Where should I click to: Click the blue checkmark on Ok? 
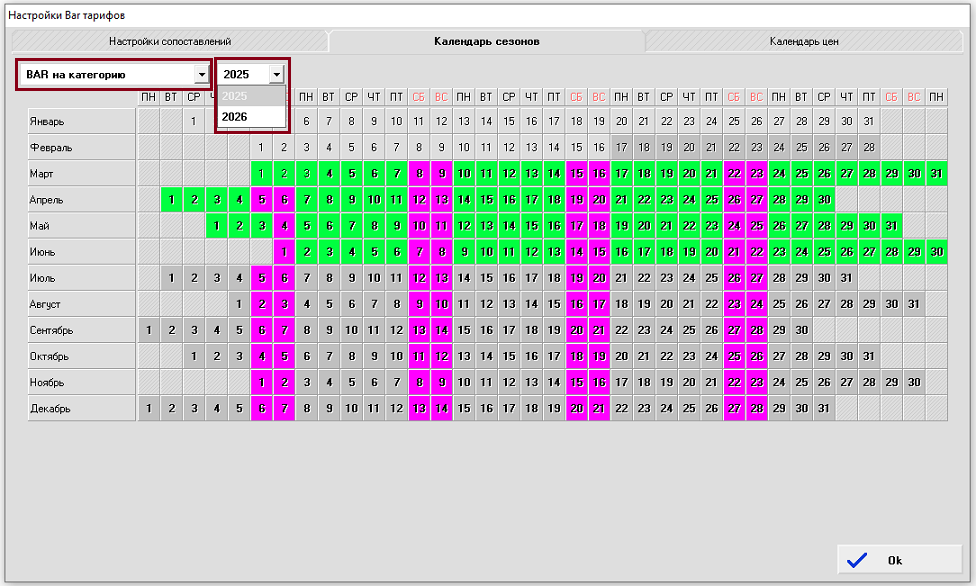(x=857, y=560)
